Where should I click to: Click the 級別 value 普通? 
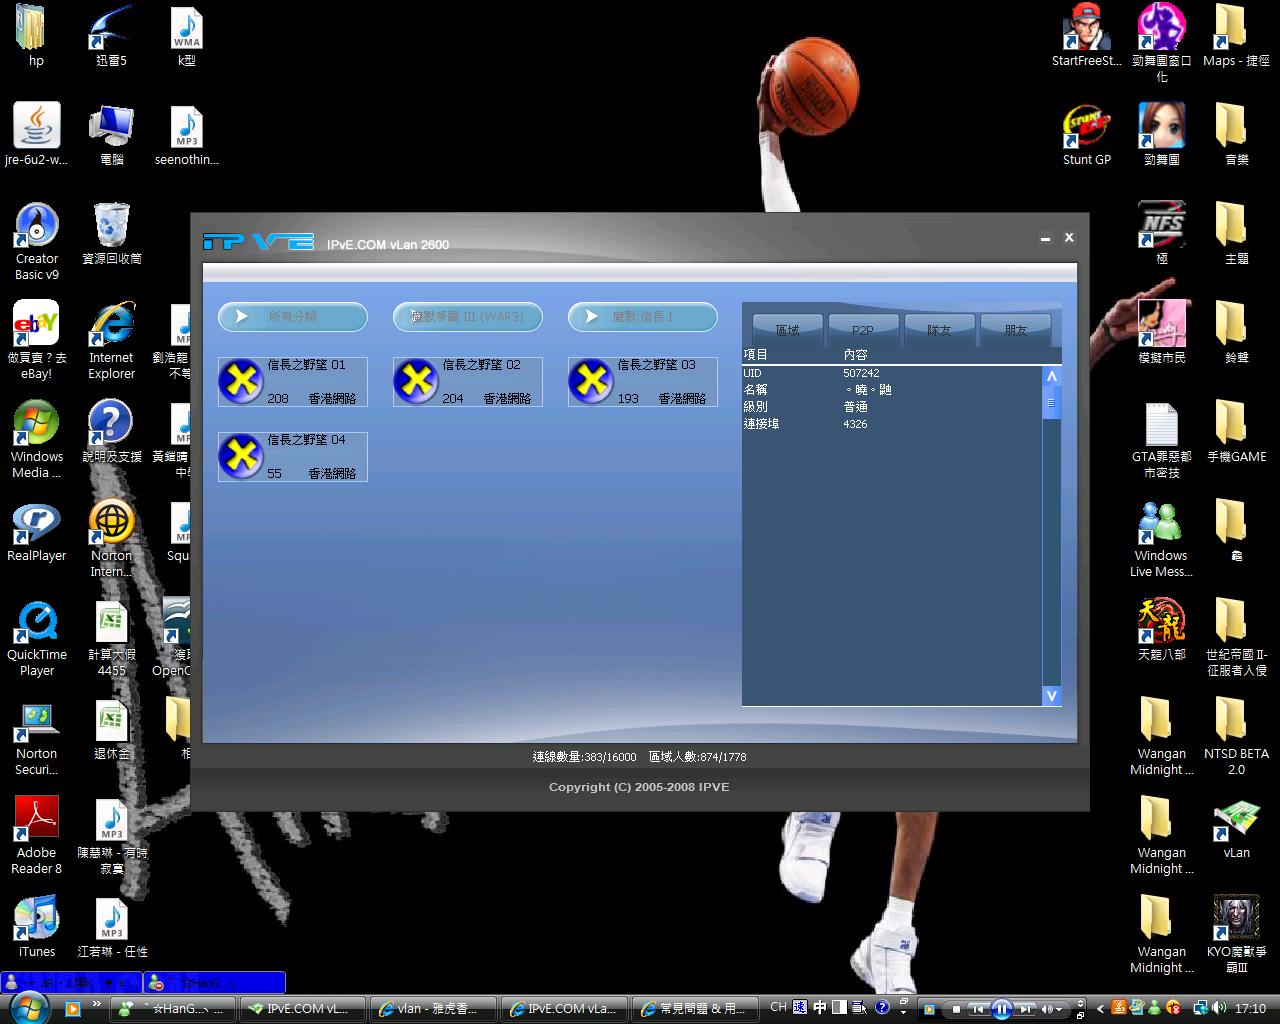(x=855, y=407)
